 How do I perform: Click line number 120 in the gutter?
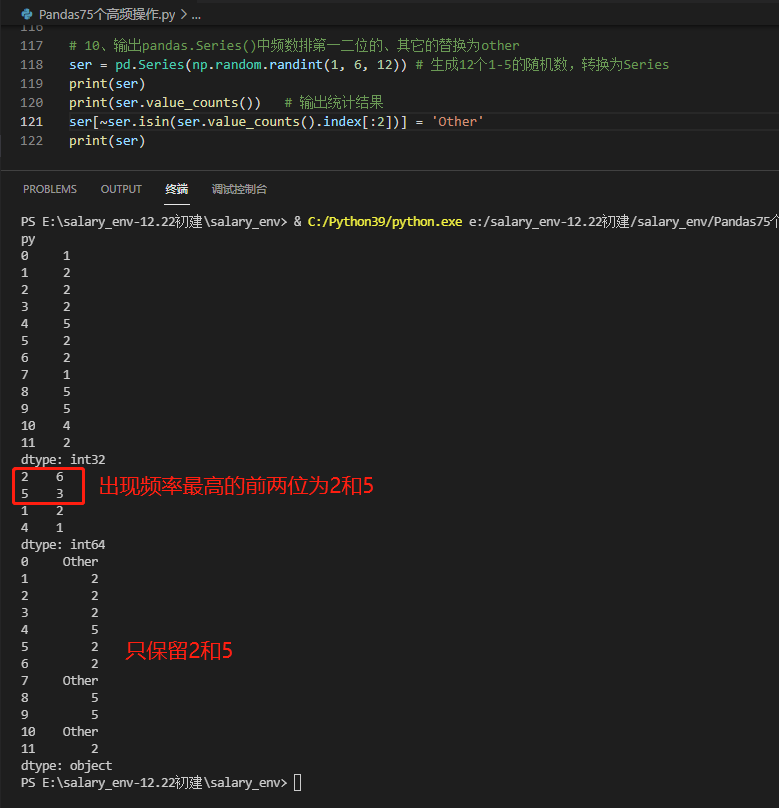31,103
